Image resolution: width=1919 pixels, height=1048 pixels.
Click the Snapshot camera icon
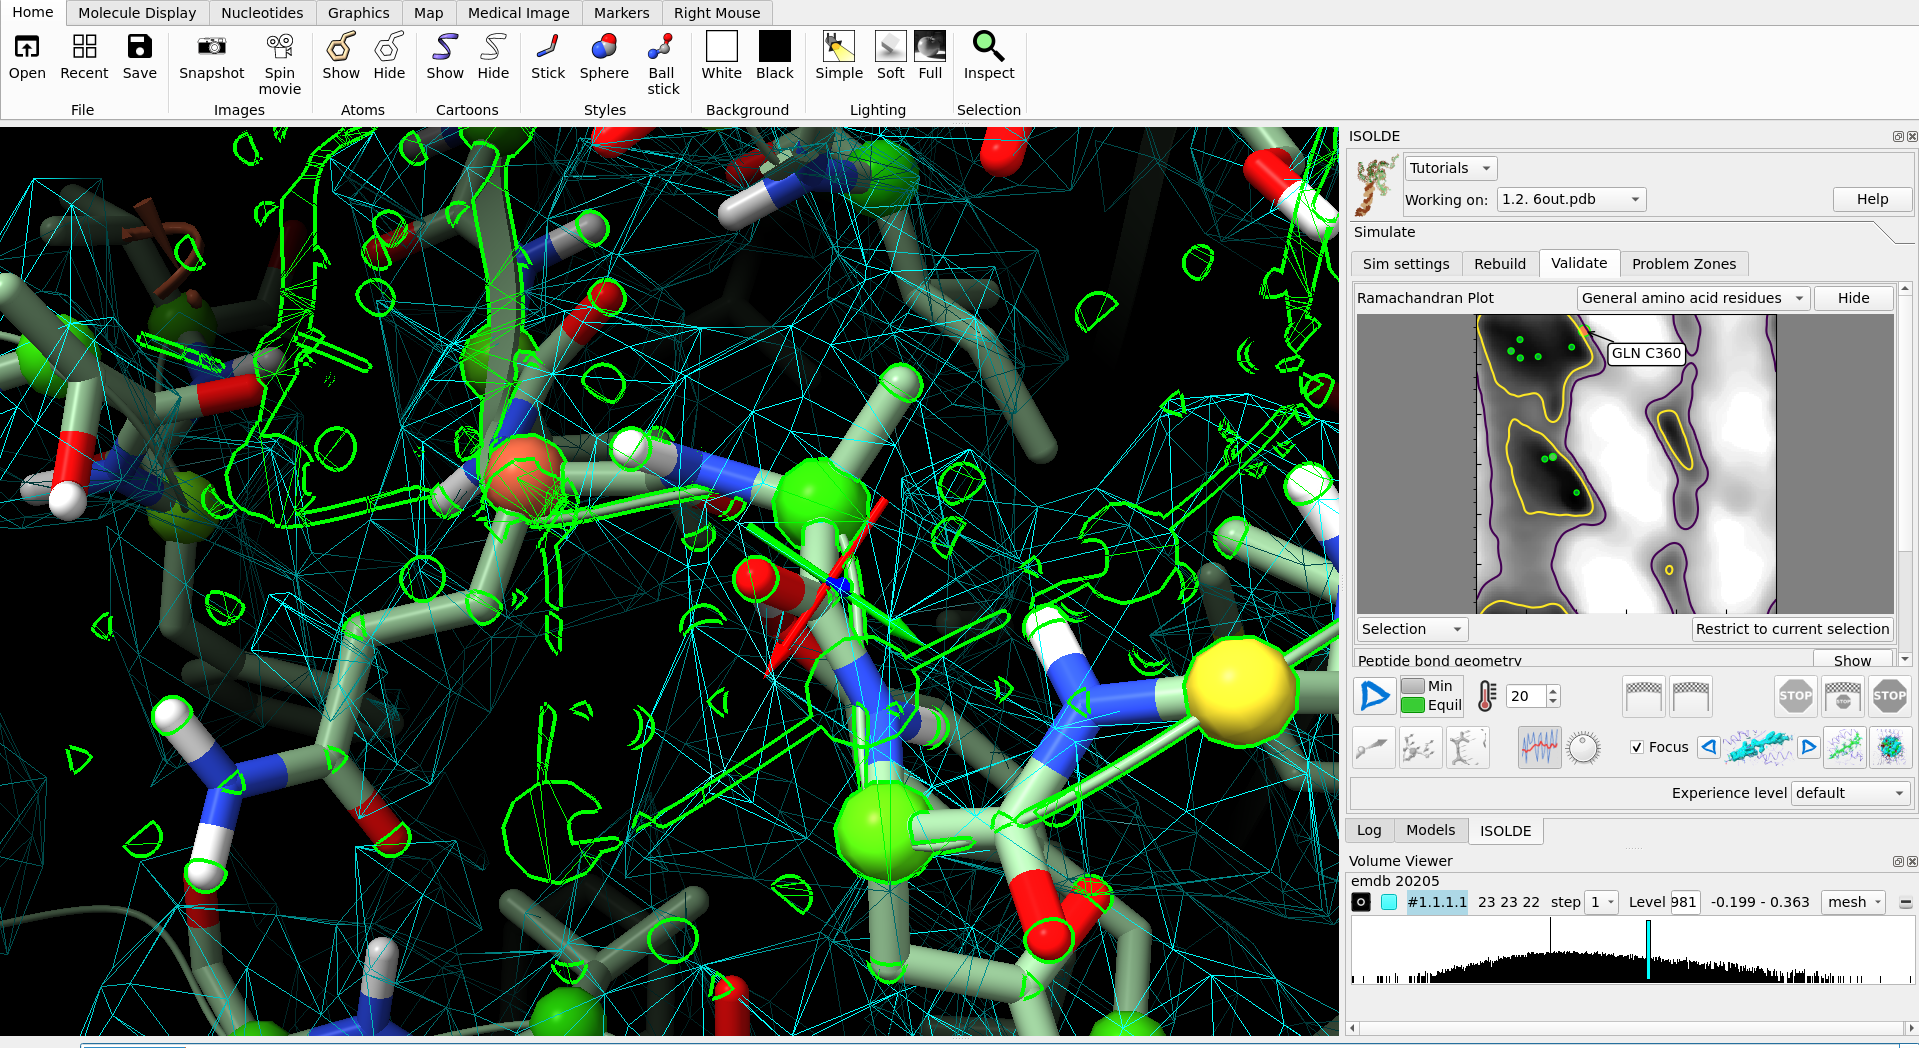point(211,47)
